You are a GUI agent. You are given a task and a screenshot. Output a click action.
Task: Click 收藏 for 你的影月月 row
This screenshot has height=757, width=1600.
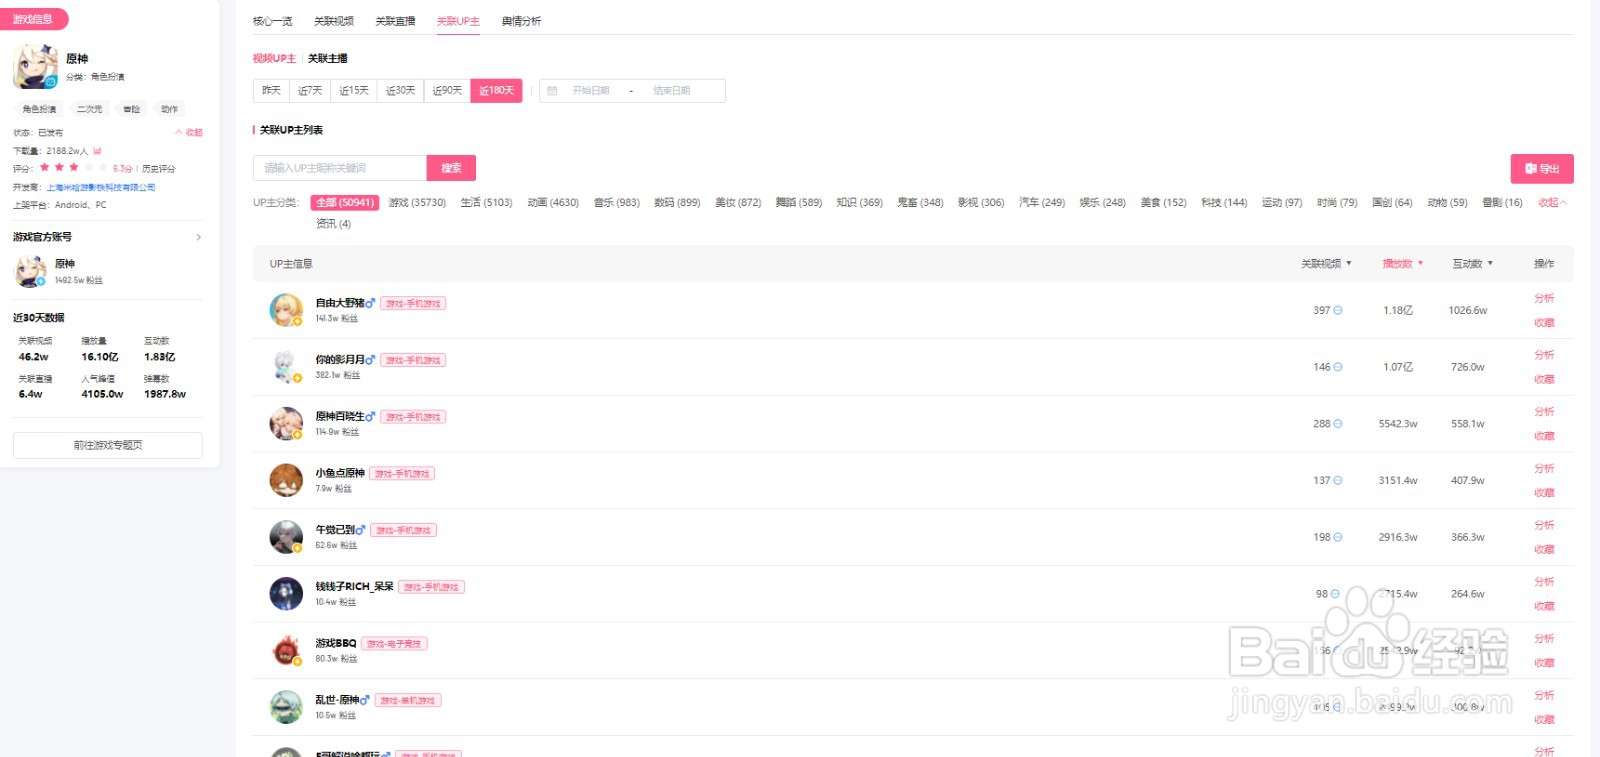[x=1544, y=379]
